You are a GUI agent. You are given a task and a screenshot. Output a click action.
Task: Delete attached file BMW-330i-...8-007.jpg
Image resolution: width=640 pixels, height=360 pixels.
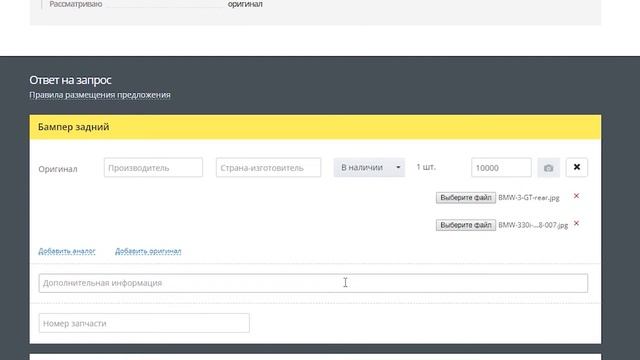pos(576,224)
